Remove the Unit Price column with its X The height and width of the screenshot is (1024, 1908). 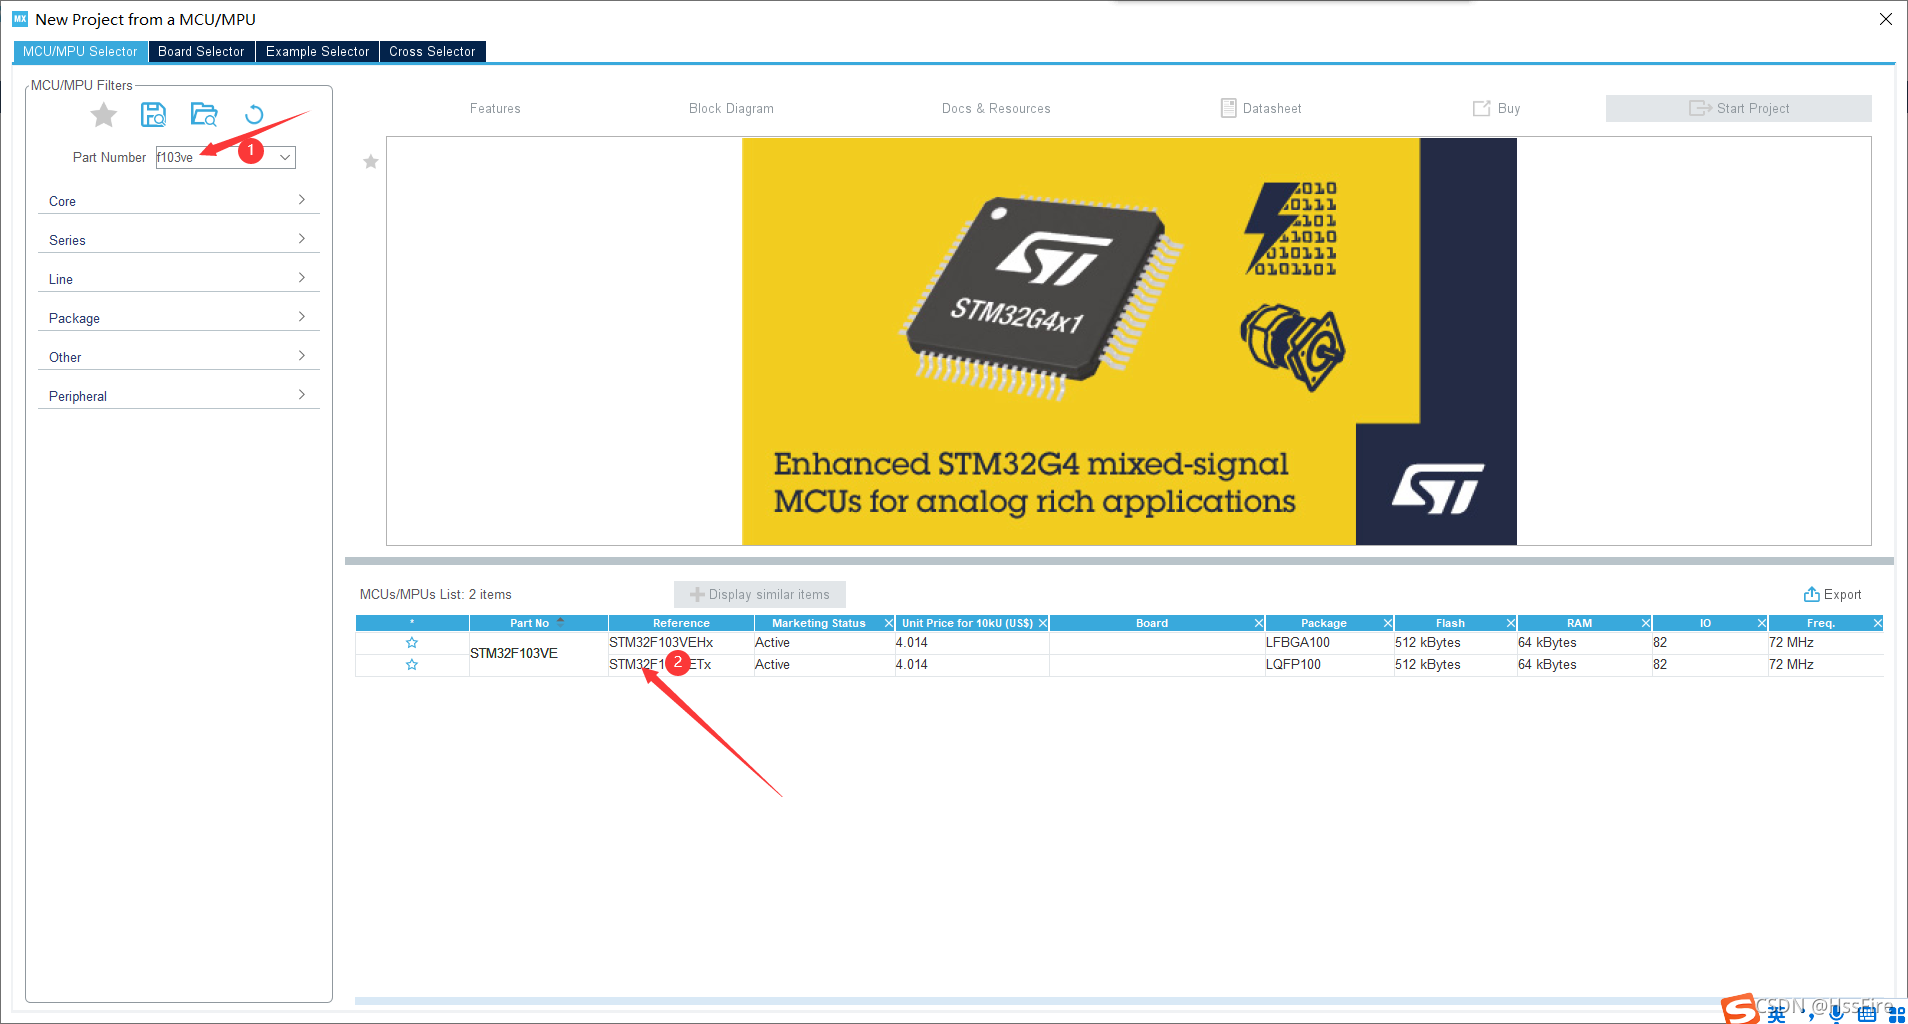(1043, 623)
